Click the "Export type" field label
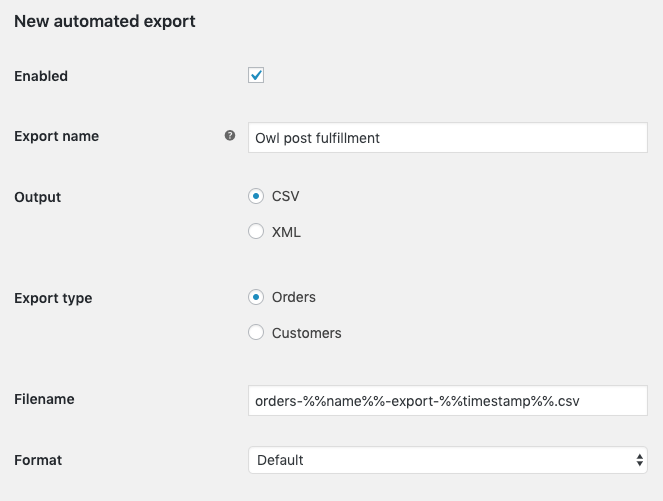The image size is (663, 501). [x=54, y=298]
